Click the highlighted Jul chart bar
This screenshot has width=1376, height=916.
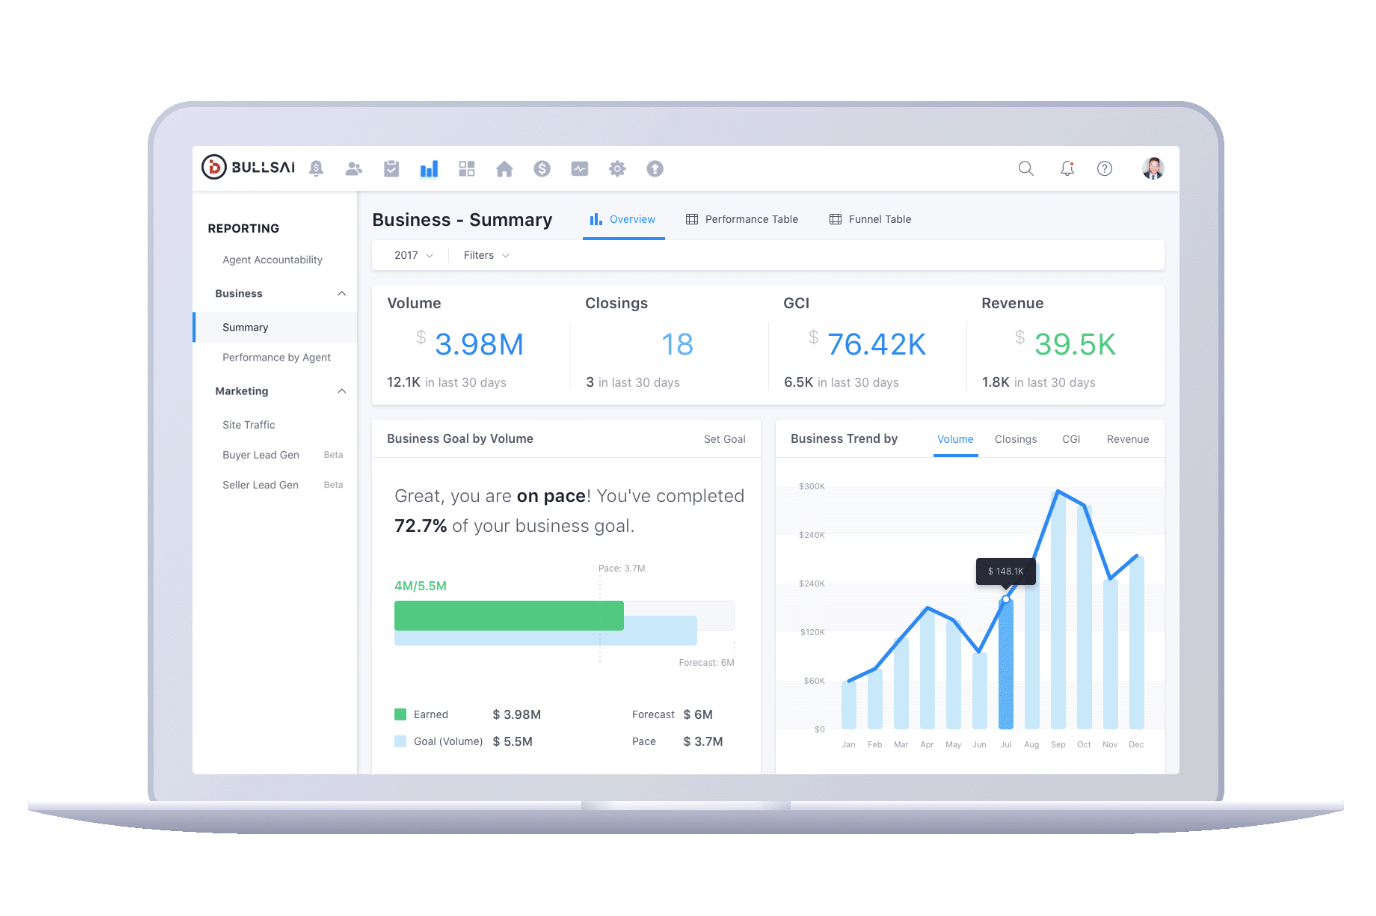[1006, 664]
